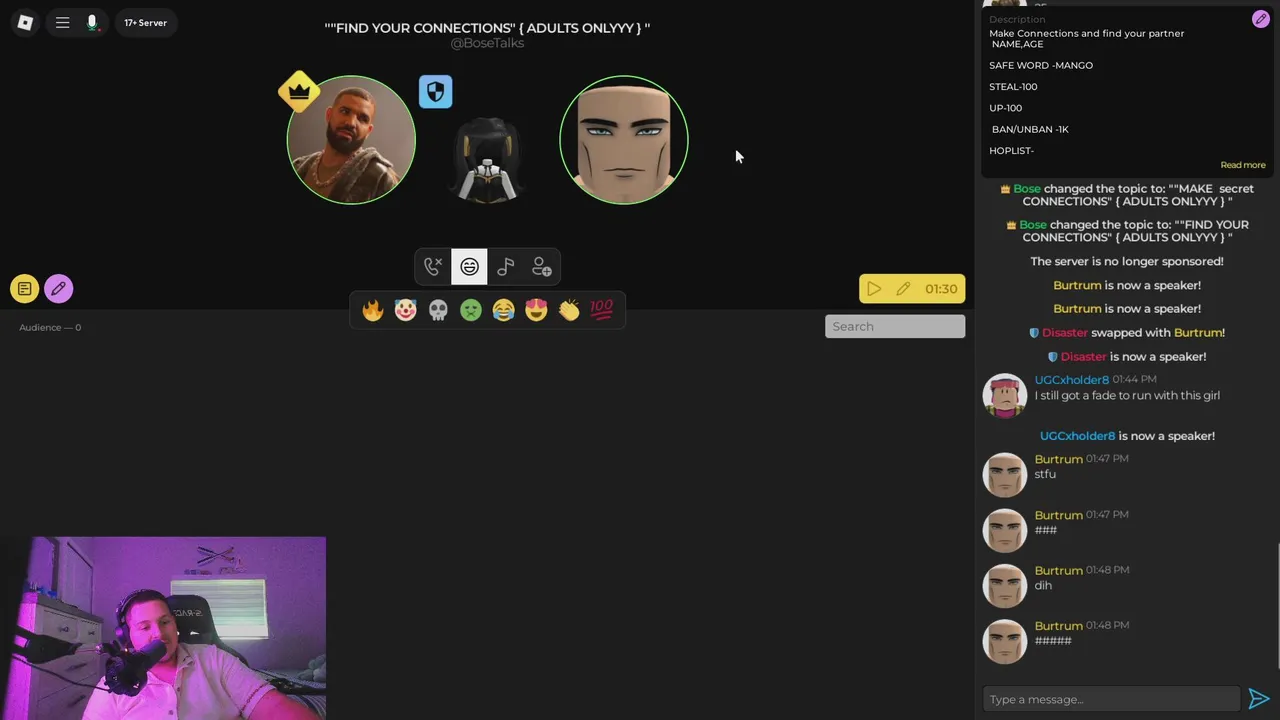This screenshot has height=720, width=1280.
Task: Toggle the microphone mute
Action: [x=92, y=22]
